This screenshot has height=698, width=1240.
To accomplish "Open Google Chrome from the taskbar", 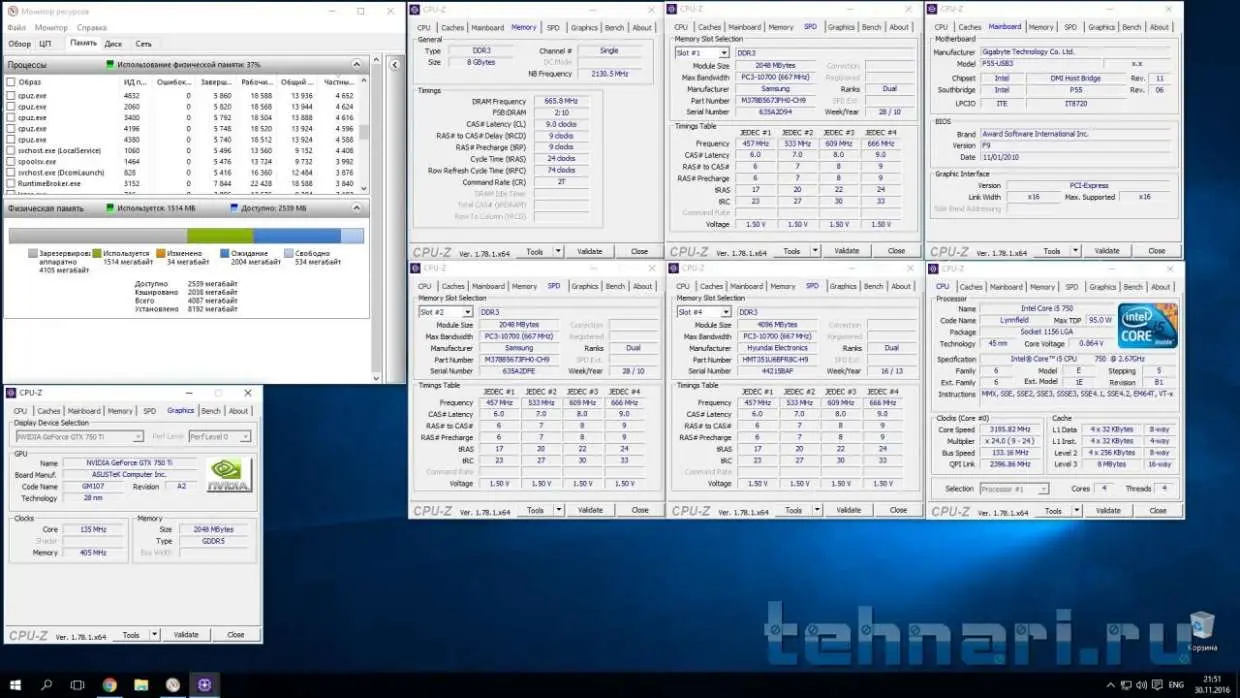I will (109, 685).
